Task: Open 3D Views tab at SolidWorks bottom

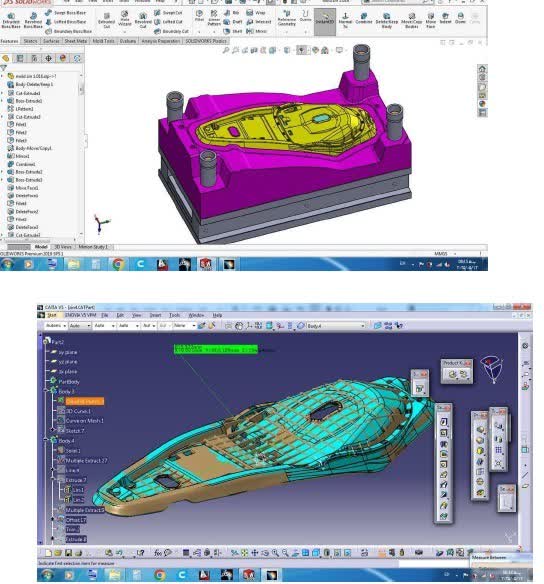Action: click(63, 247)
